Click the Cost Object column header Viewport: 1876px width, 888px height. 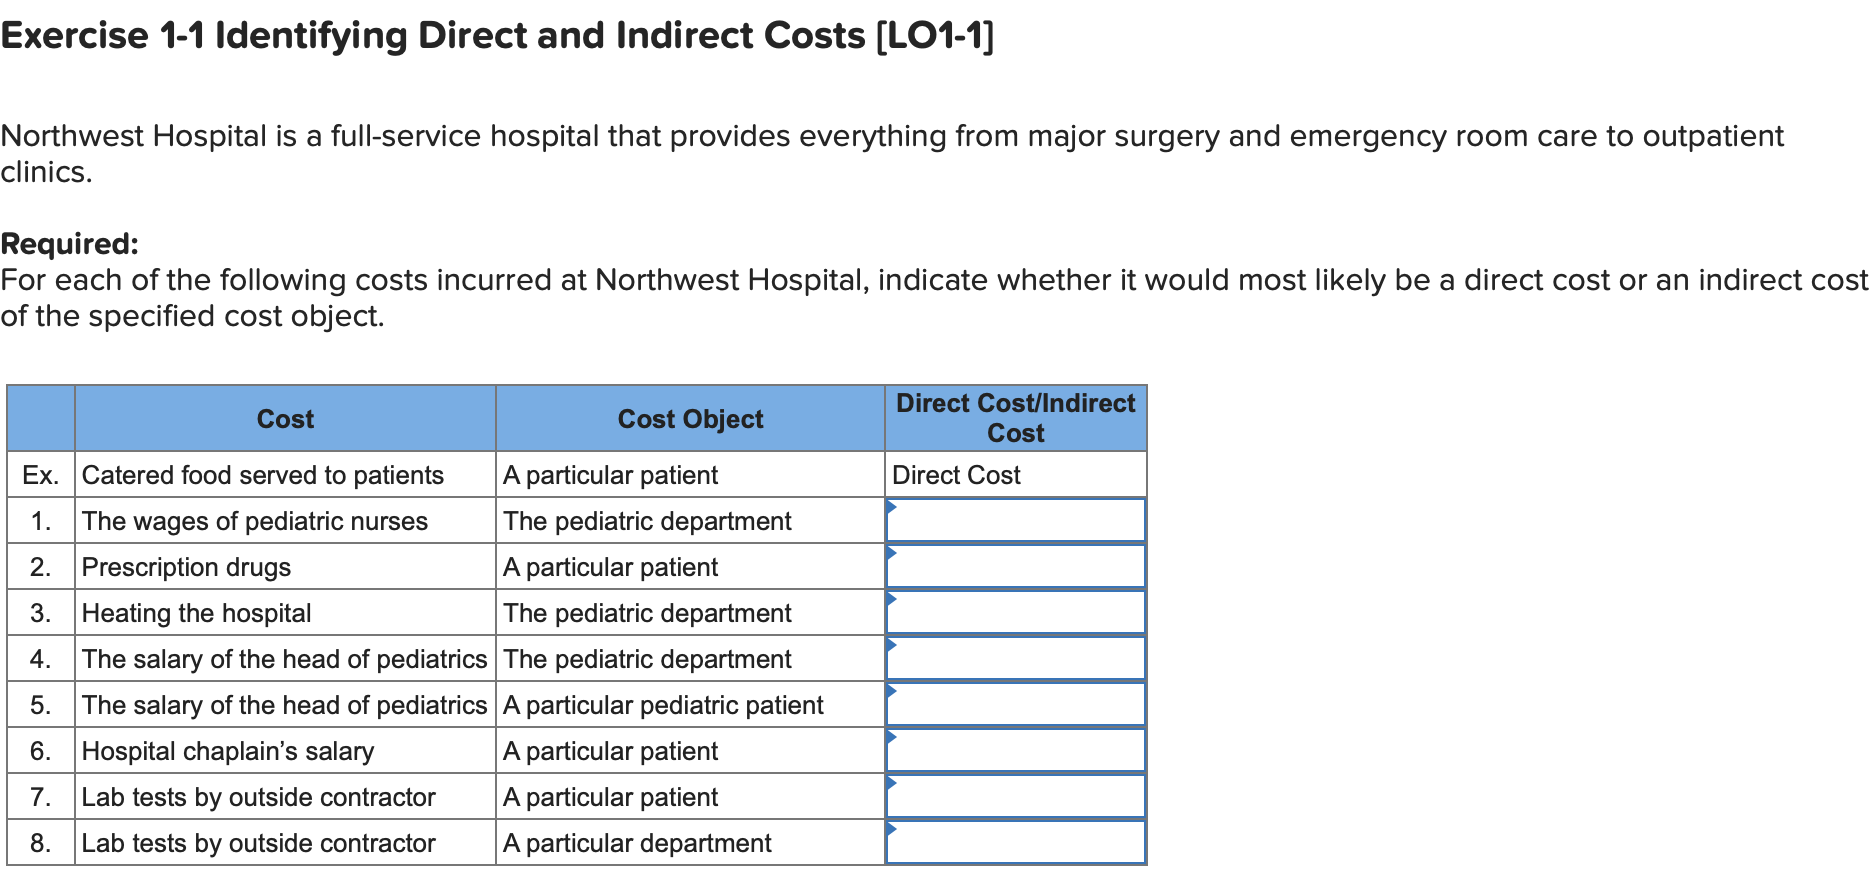(x=688, y=418)
